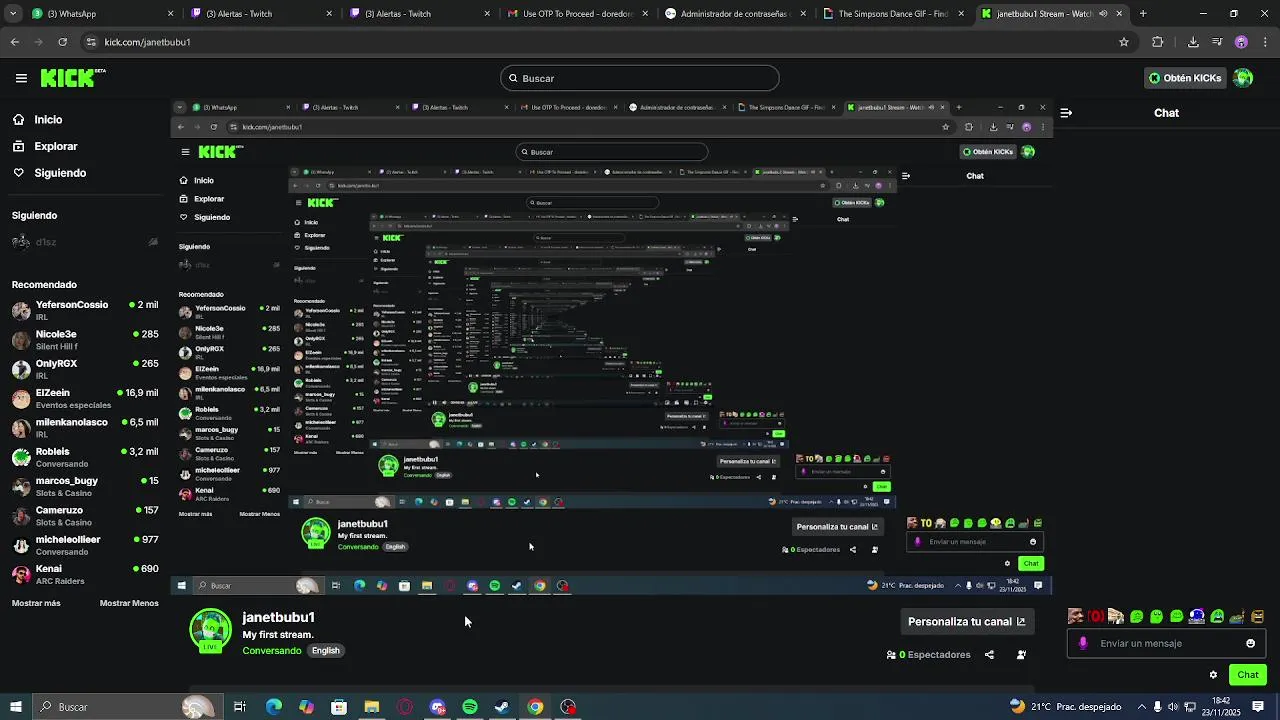1280x720 pixels.
Task: Click ElZeein avatar in recommended list
Action: (21, 399)
